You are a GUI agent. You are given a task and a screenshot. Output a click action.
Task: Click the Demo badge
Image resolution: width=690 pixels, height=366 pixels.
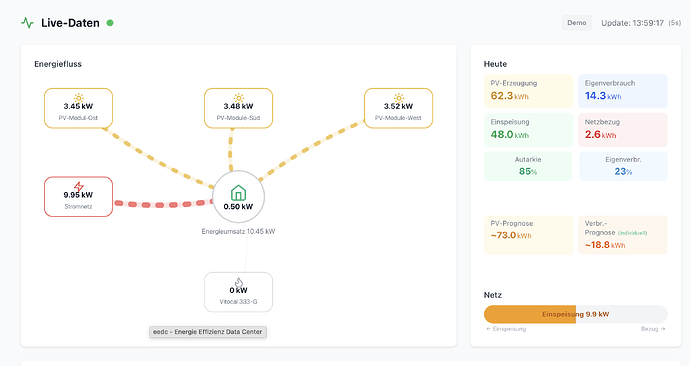pyautogui.click(x=576, y=23)
